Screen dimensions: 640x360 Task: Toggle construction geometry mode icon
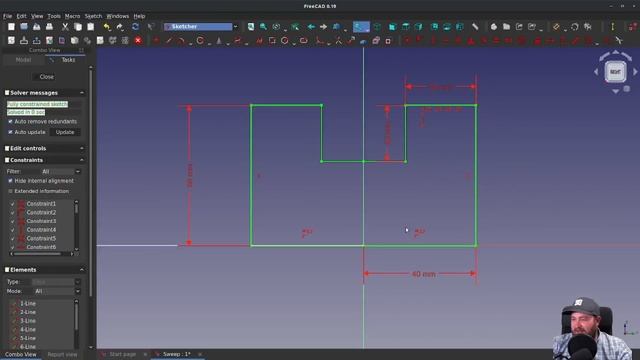(x=388, y=40)
